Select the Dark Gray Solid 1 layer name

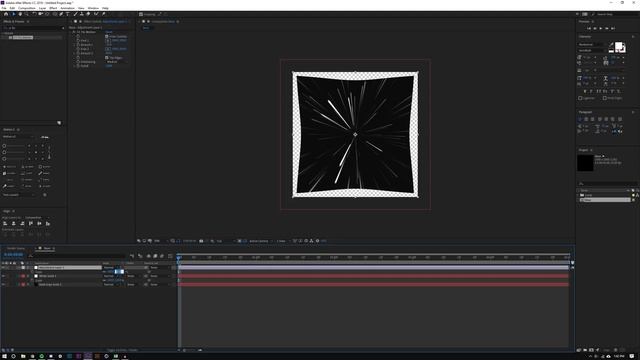point(50,284)
